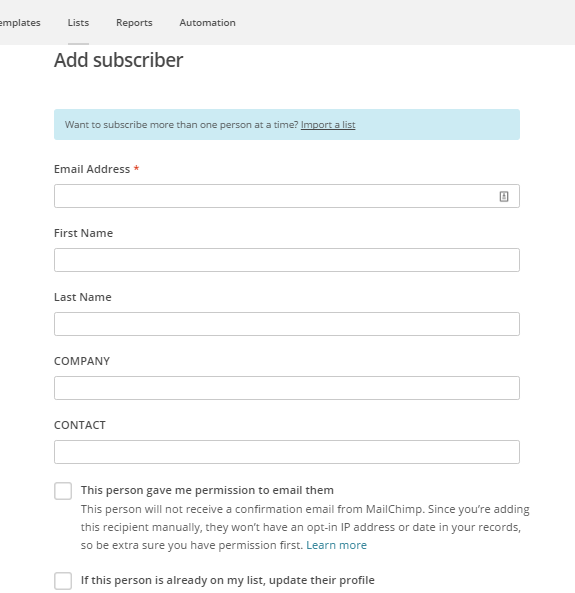This screenshot has width=575, height=593.
Task: Click into the First Name field
Action: click(x=287, y=260)
